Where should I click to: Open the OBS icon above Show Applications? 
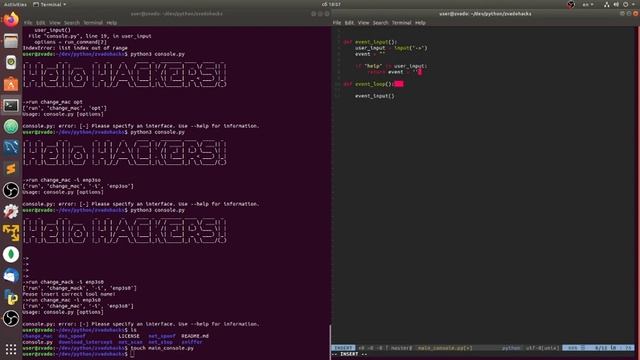pyautogui.click(x=11, y=318)
